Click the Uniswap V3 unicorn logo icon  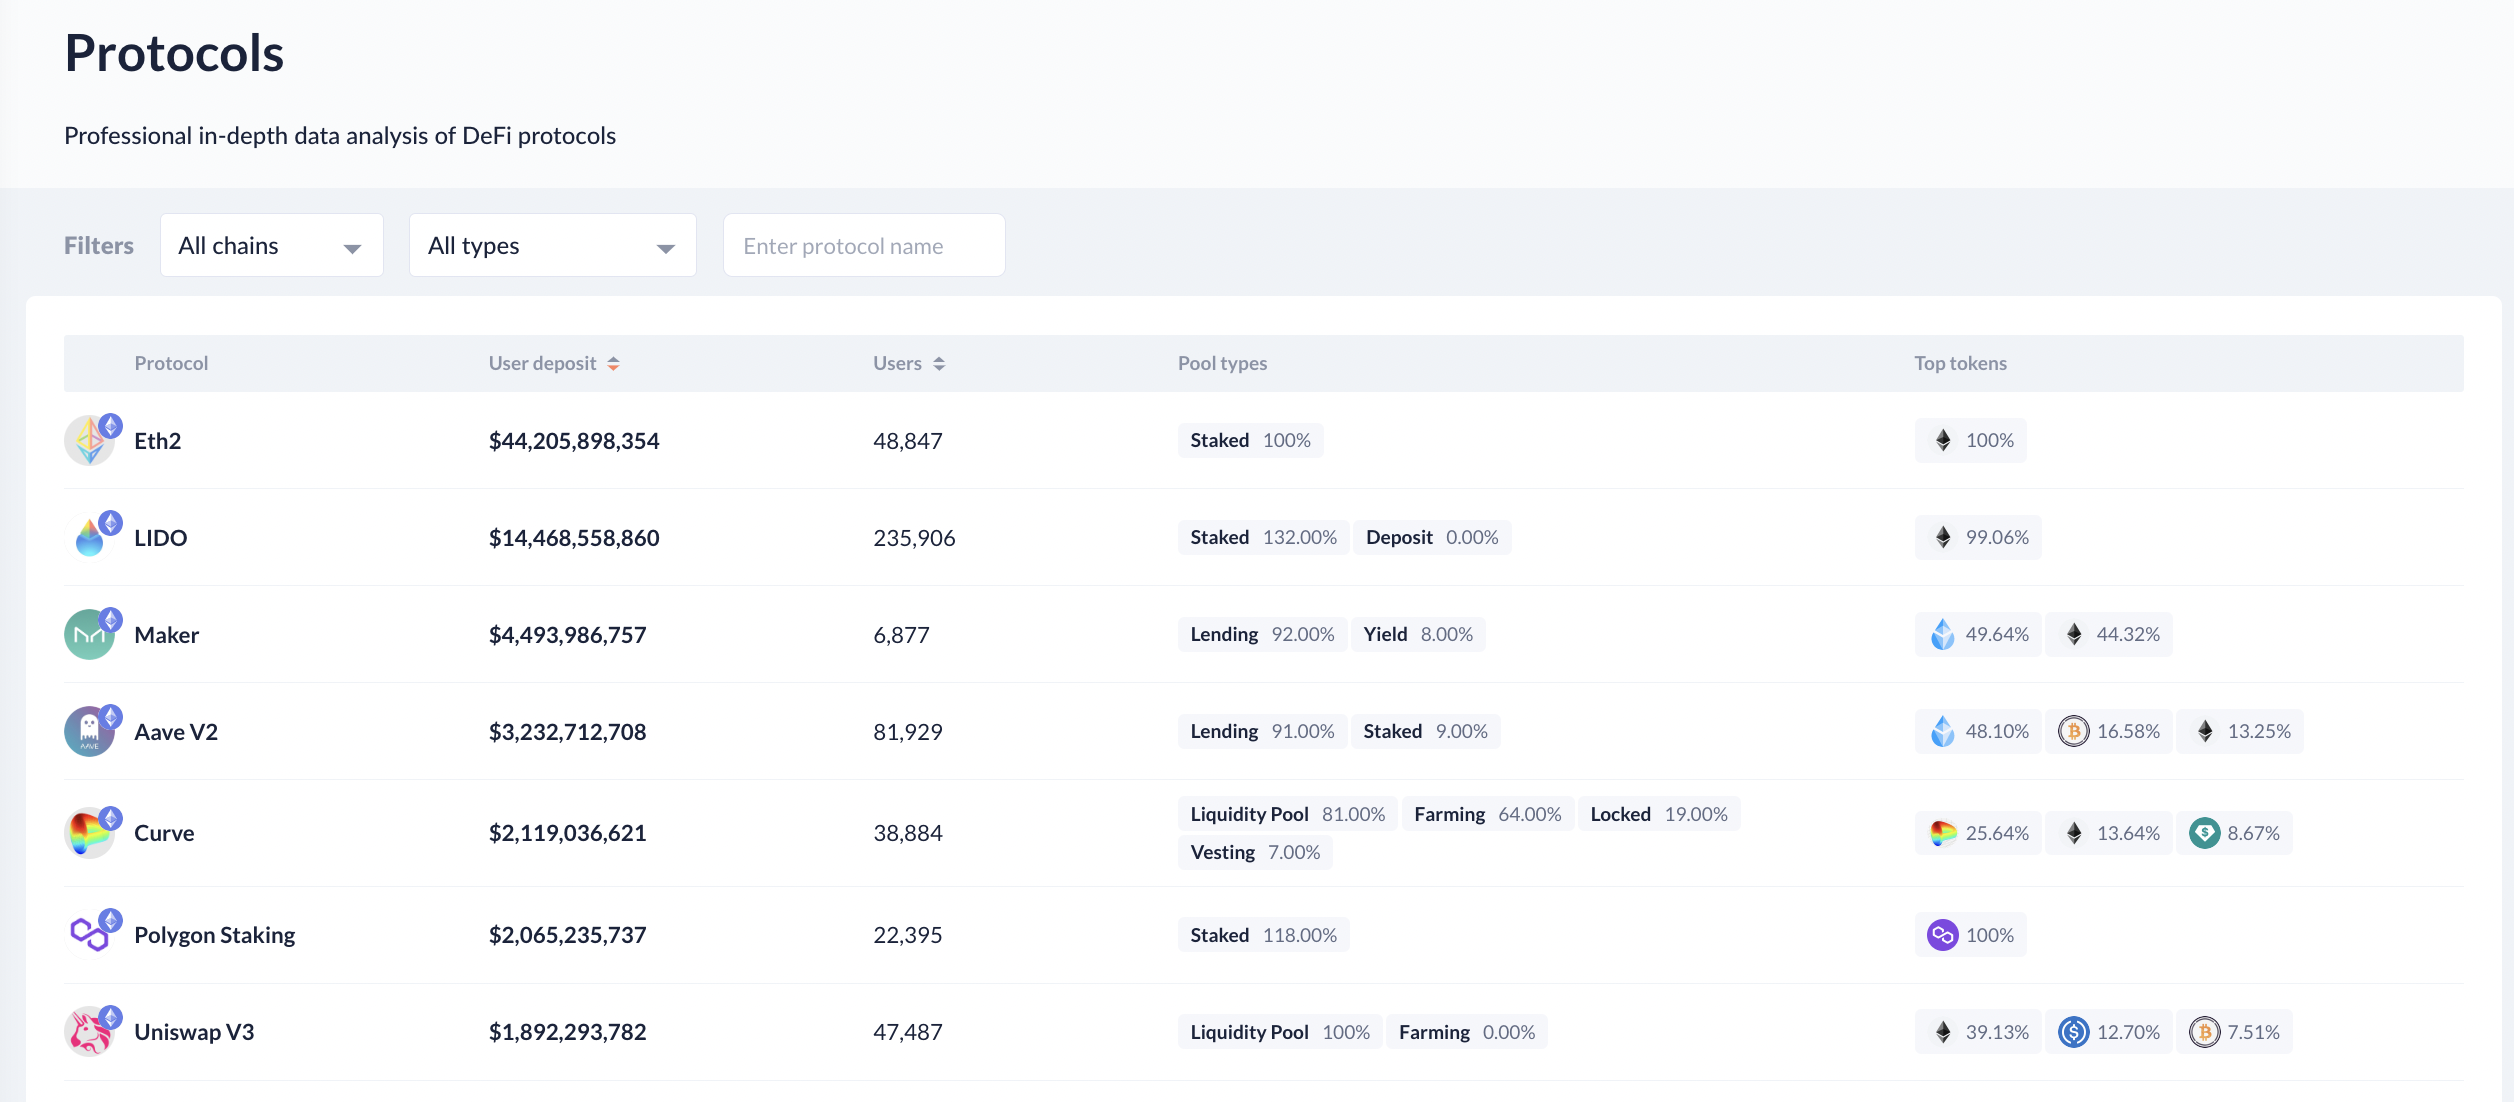click(x=90, y=1031)
